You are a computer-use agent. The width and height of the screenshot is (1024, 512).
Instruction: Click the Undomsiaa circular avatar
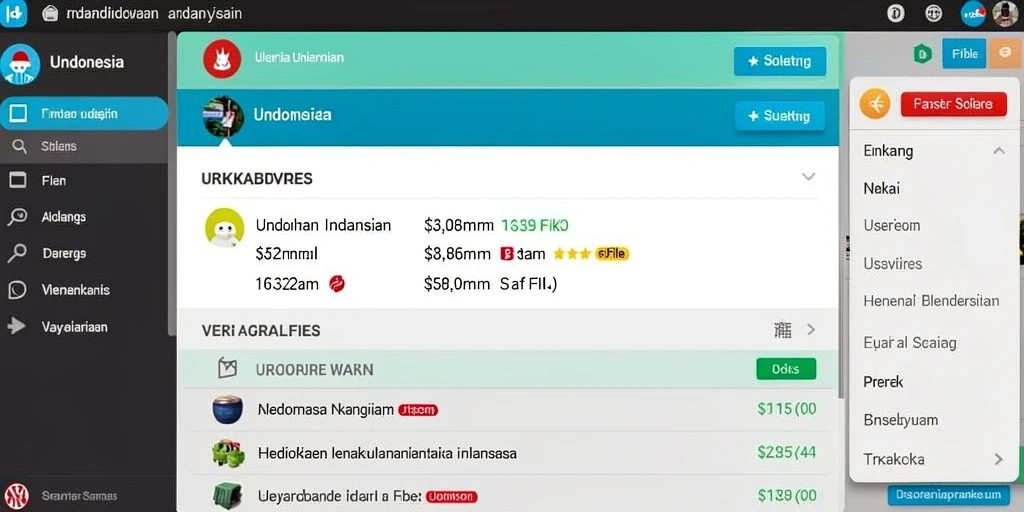tap(223, 117)
